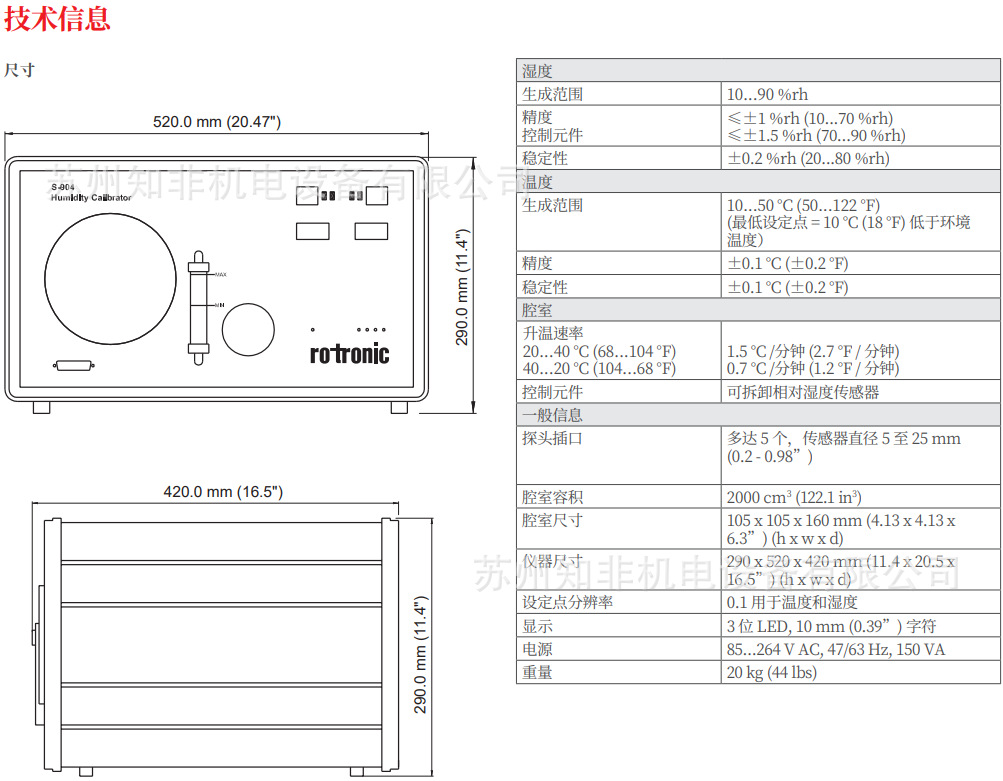Click the 腔室尺寸 row label

(552, 520)
